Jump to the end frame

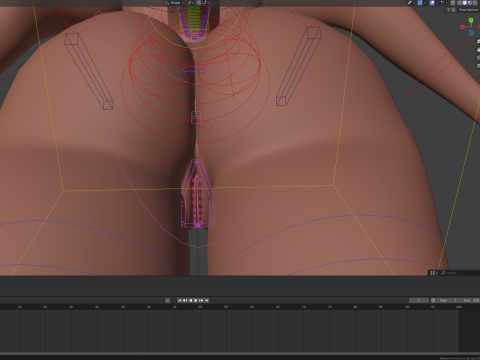206,300
